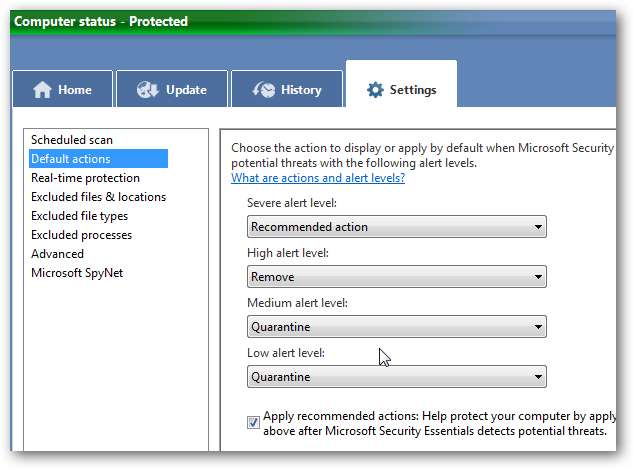Select Real-time protection settings

[x=85, y=178]
